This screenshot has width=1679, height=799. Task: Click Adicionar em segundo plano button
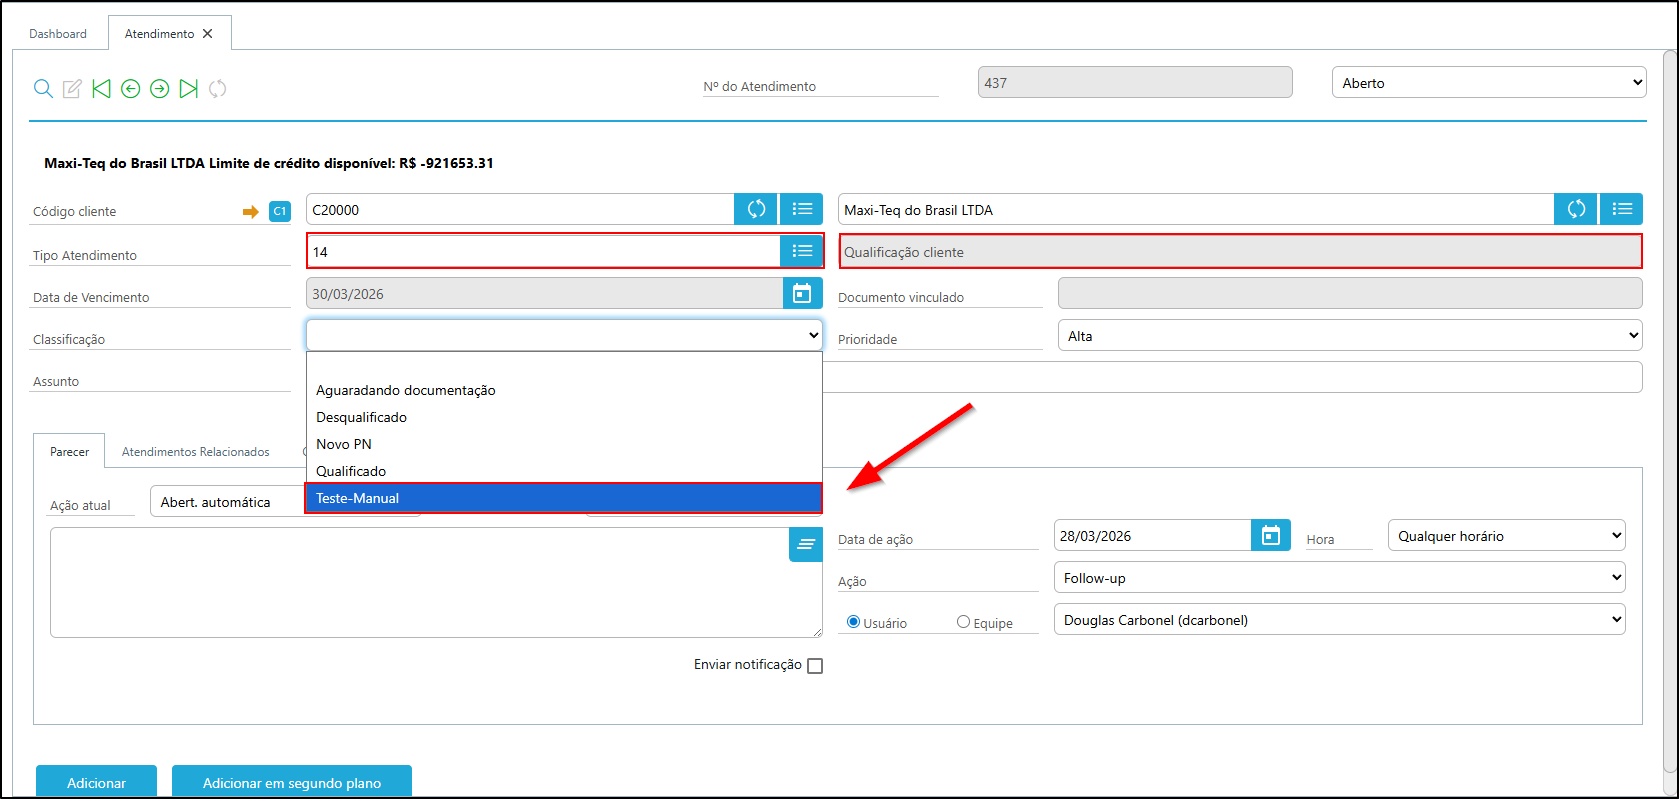point(292,782)
